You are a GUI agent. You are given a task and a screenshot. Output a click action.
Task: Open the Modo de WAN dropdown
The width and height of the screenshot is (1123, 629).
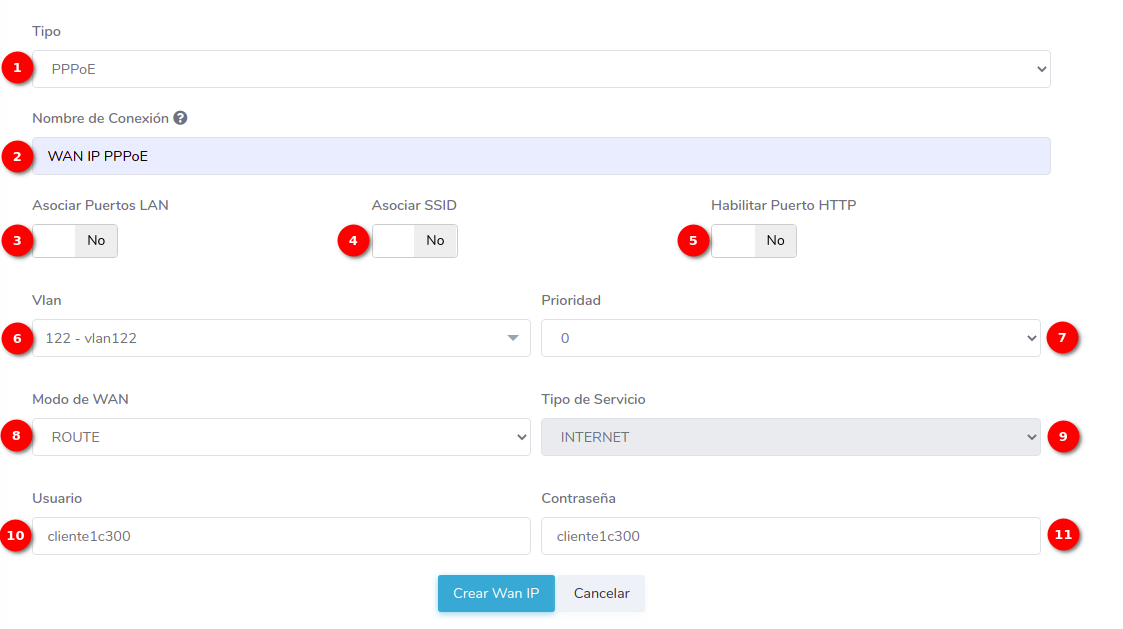(x=281, y=437)
